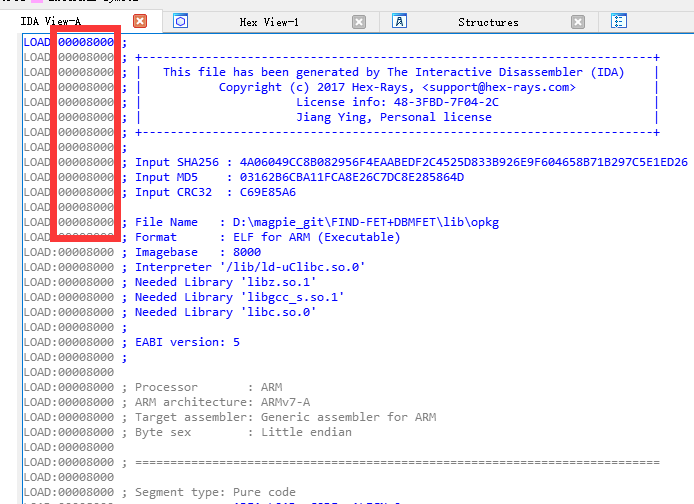Click the Needed Library 'libgcc_s.so.1' line
The height and width of the screenshot is (504, 694).
click(240, 297)
